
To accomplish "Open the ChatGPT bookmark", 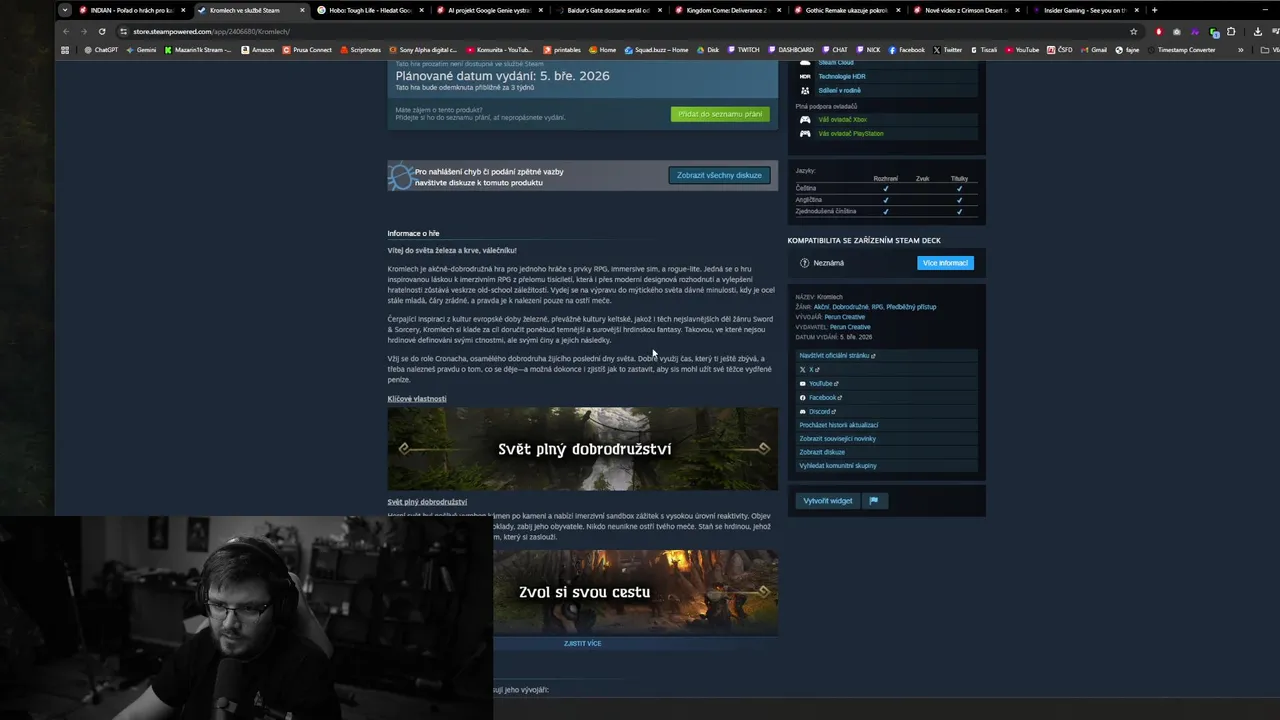I will click(101, 50).
